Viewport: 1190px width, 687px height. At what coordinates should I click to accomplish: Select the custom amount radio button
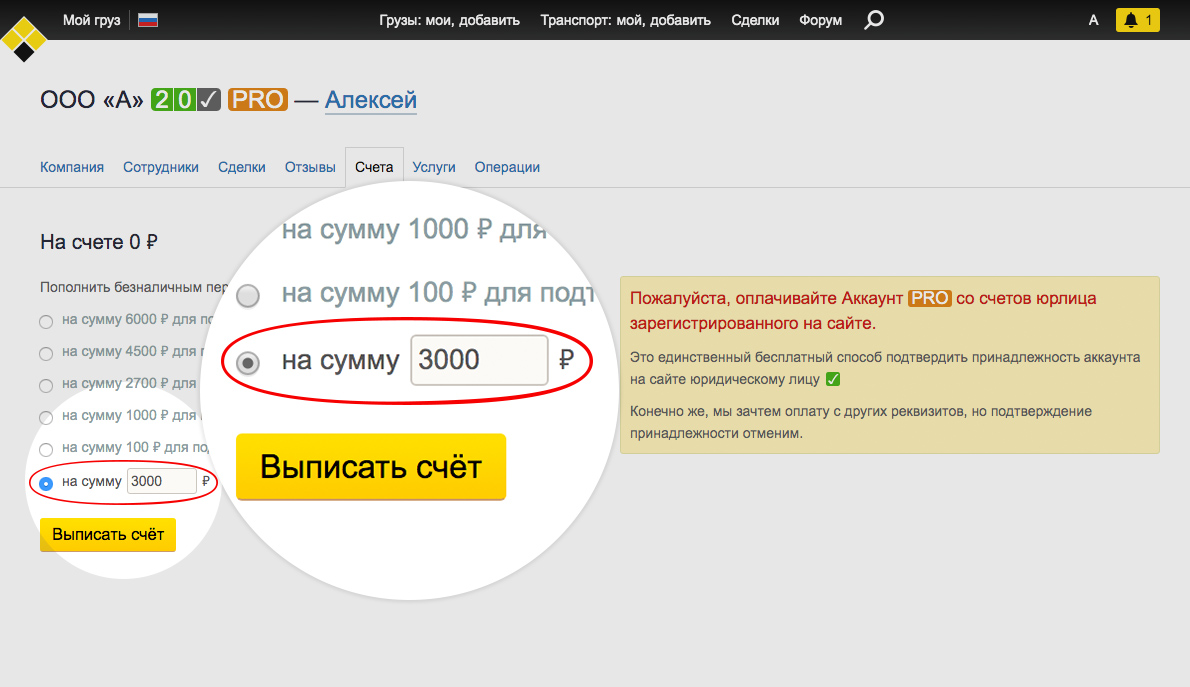(46, 483)
